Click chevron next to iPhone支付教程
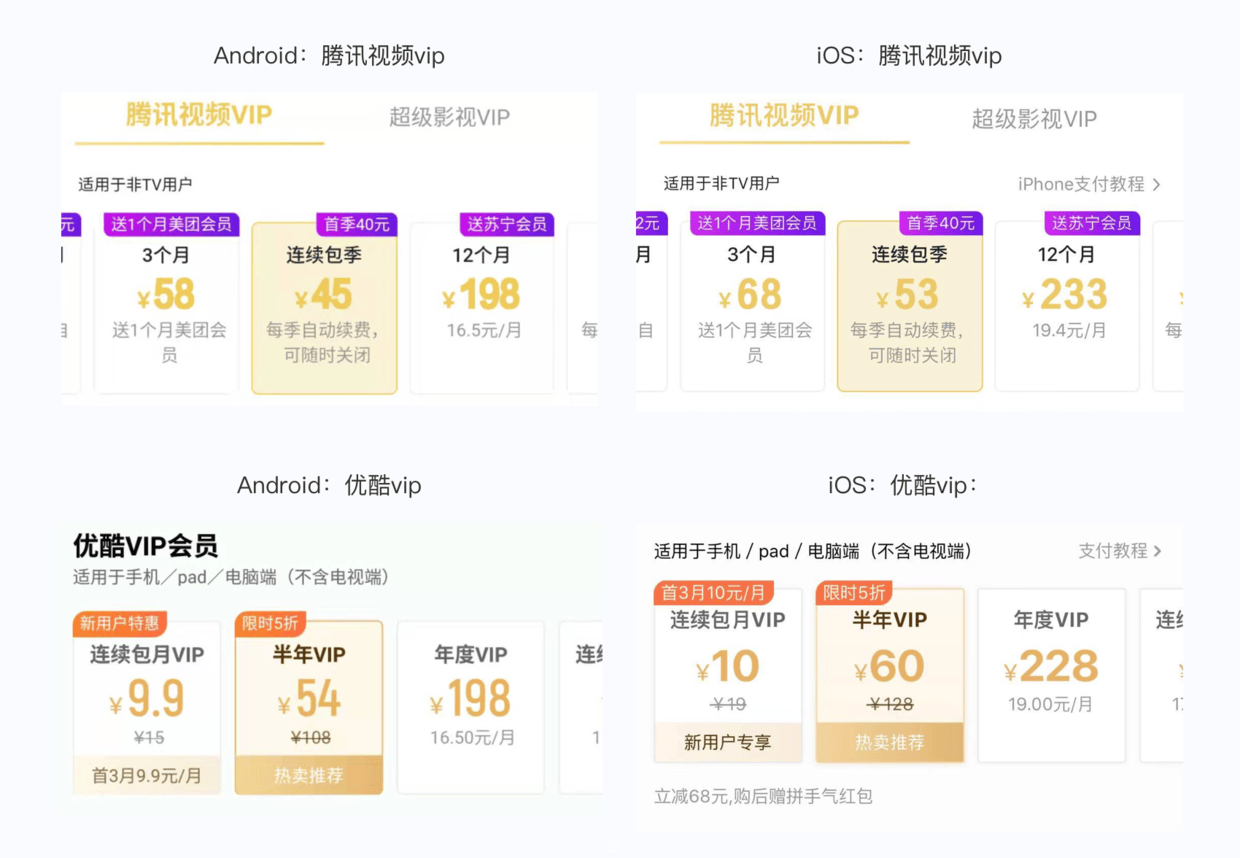The image size is (1240, 858). (x=1157, y=184)
